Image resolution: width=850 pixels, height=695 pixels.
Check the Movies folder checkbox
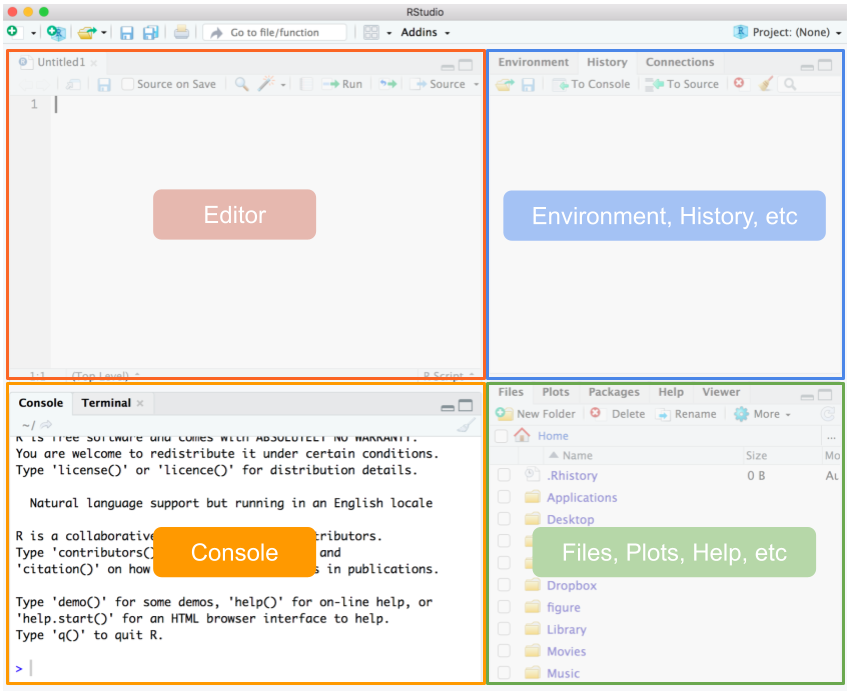504,651
